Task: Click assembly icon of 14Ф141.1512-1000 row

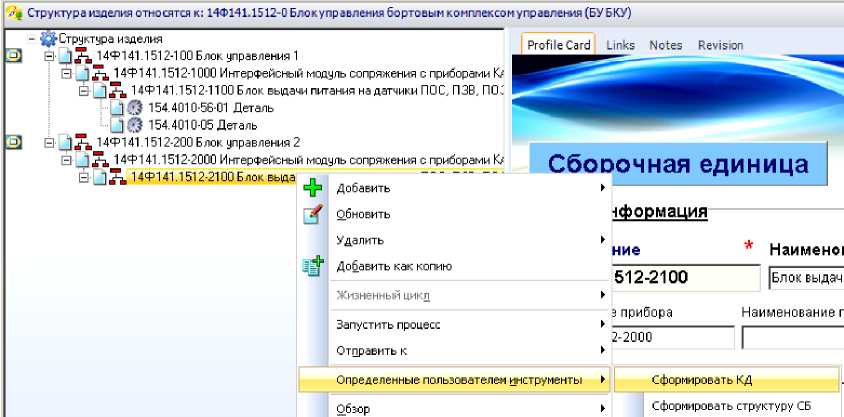Action: (x=100, y=73)
